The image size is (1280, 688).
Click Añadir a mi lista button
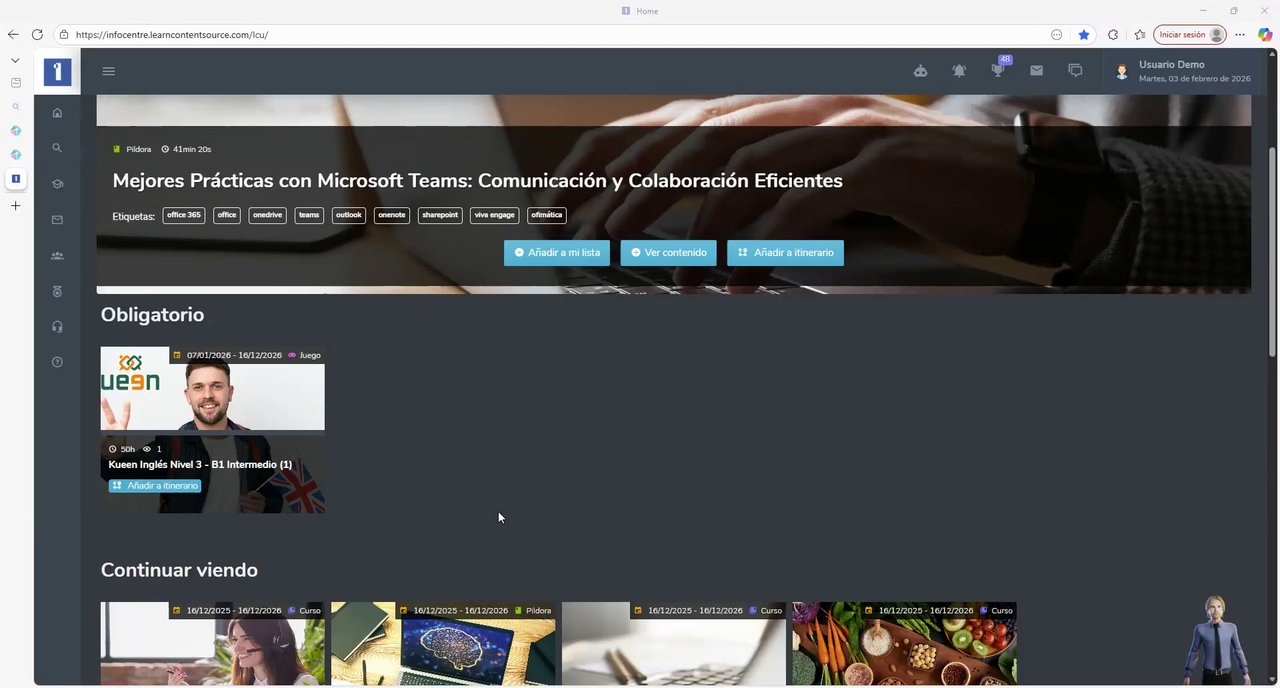point(557,253)
